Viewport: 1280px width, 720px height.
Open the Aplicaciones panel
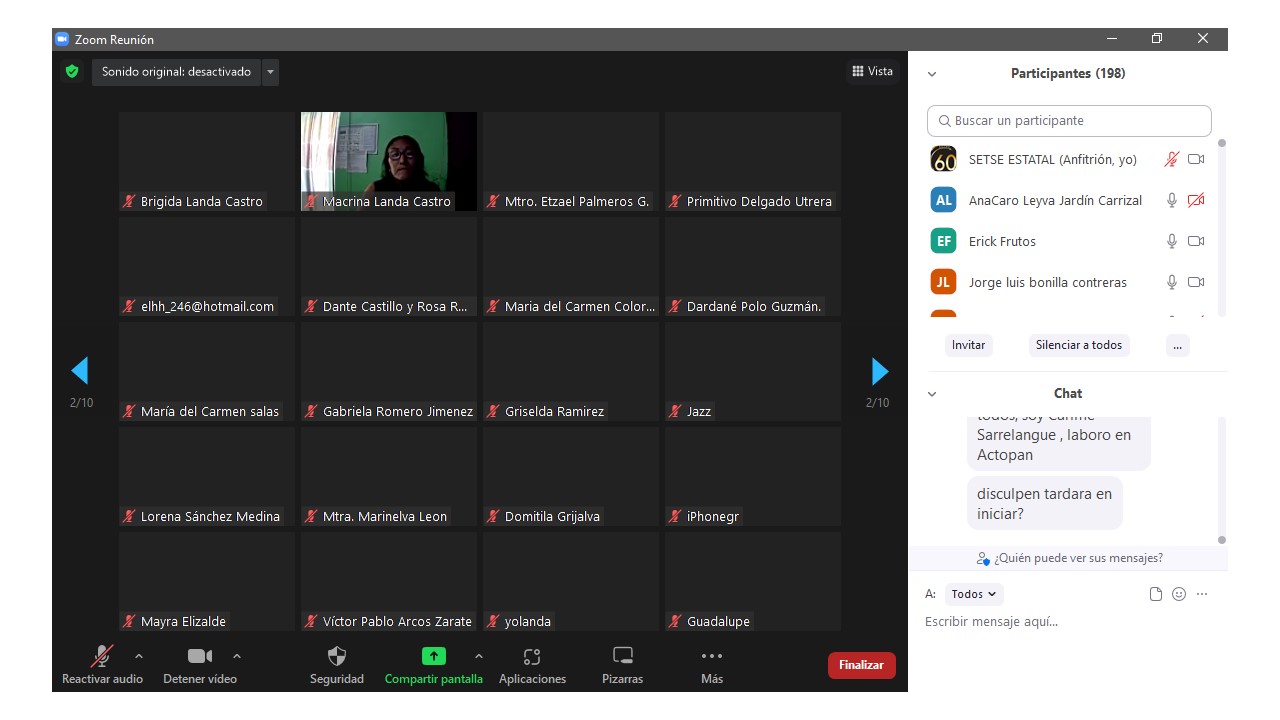532,657
